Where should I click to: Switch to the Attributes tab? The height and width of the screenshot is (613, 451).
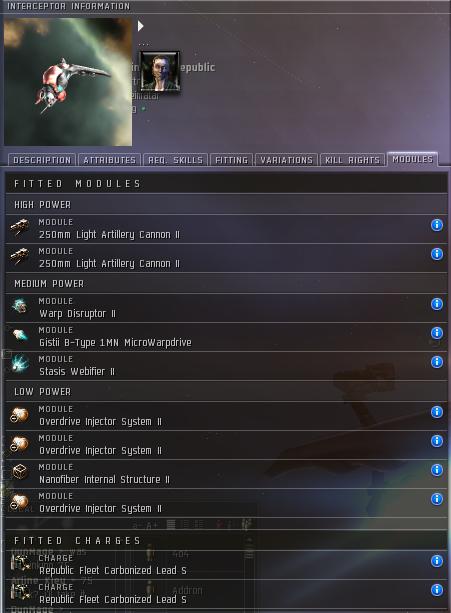tap(109, 160)
